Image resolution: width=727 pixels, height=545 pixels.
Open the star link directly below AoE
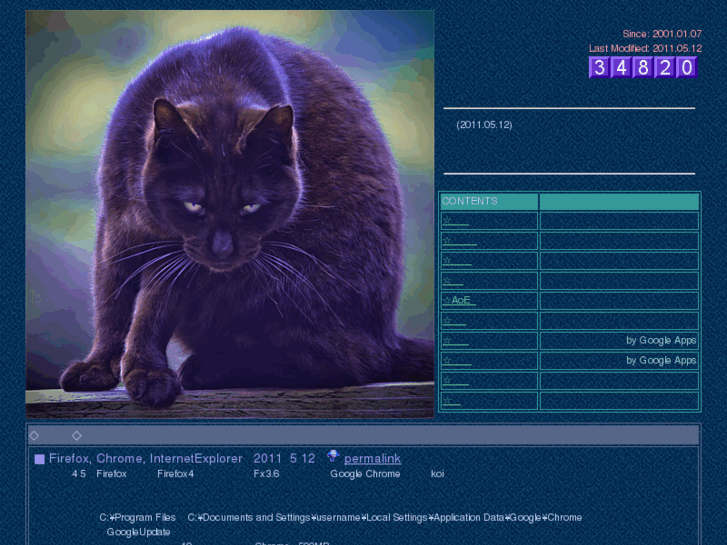tap(454, 321)
